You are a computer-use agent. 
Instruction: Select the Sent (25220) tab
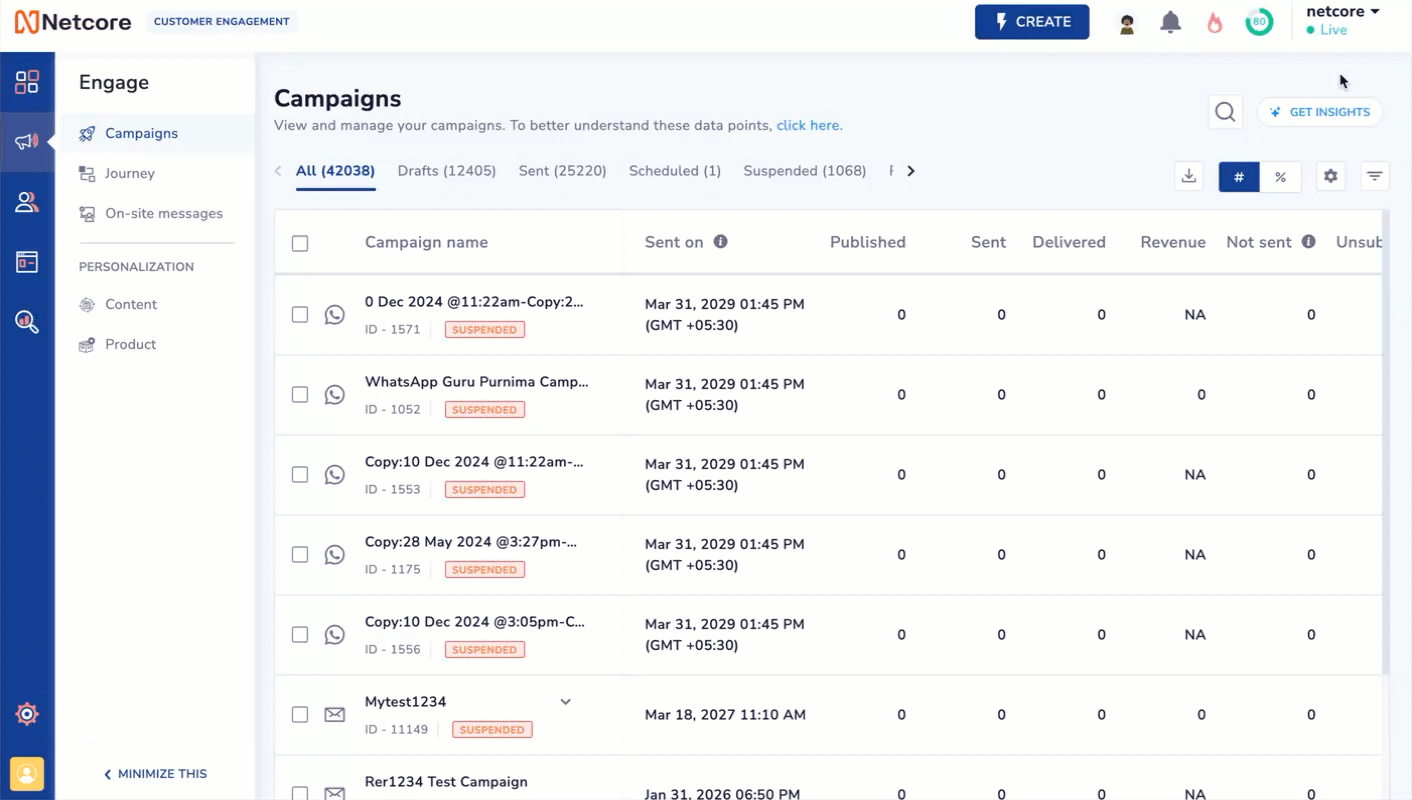coord(563,171)
